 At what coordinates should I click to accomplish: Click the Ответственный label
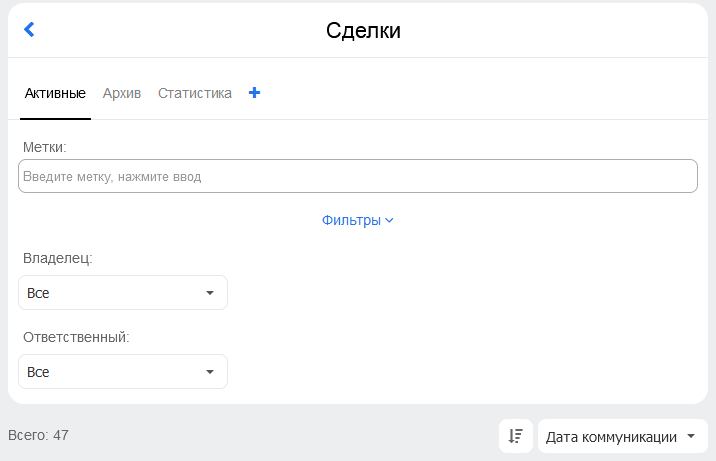pyautogui.click(x=76, y=337)
